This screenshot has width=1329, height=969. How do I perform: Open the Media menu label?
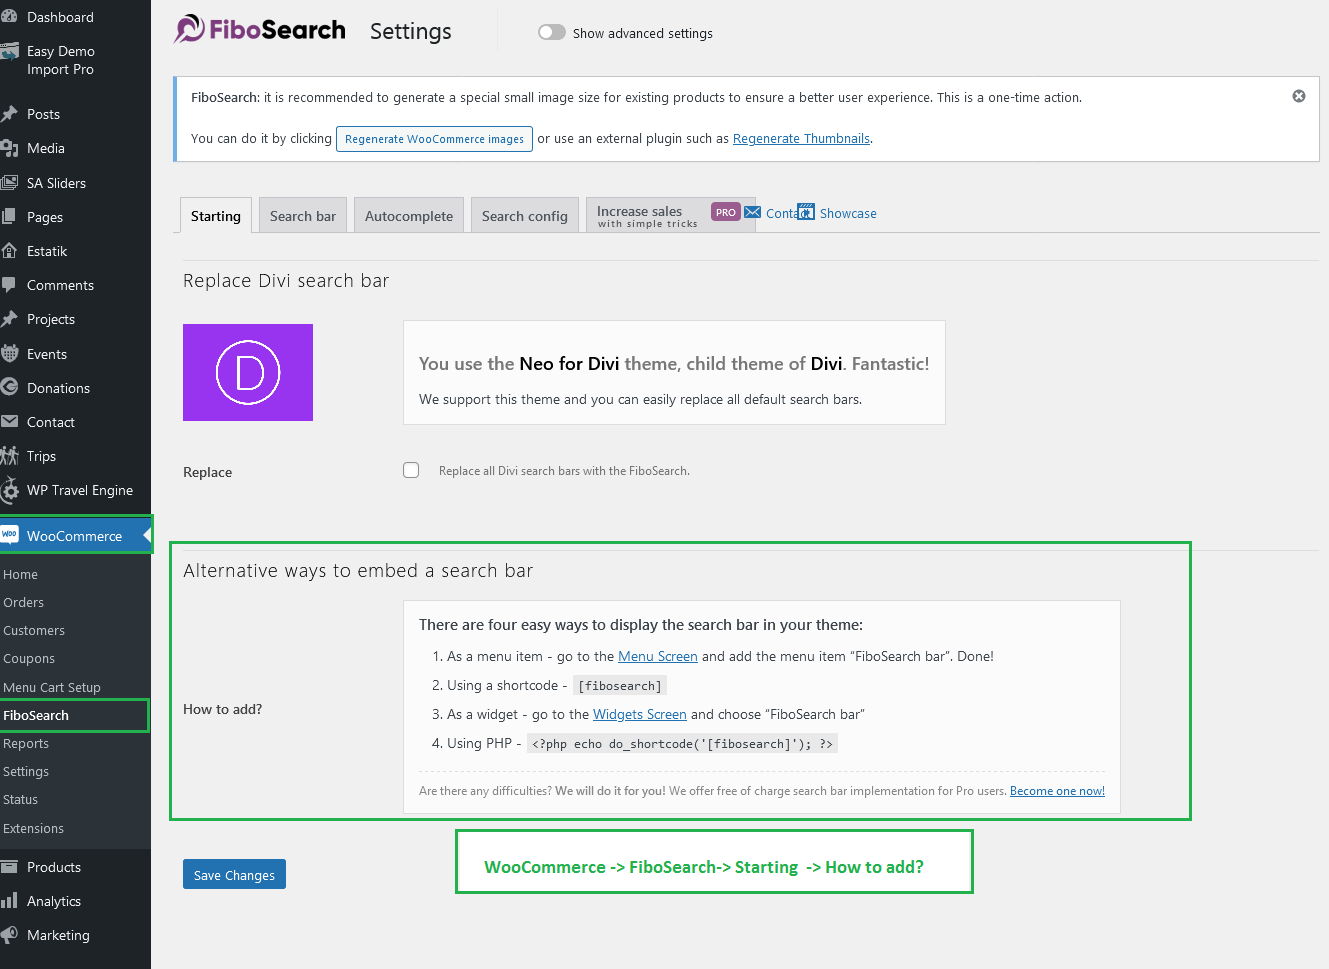point(46,148)
